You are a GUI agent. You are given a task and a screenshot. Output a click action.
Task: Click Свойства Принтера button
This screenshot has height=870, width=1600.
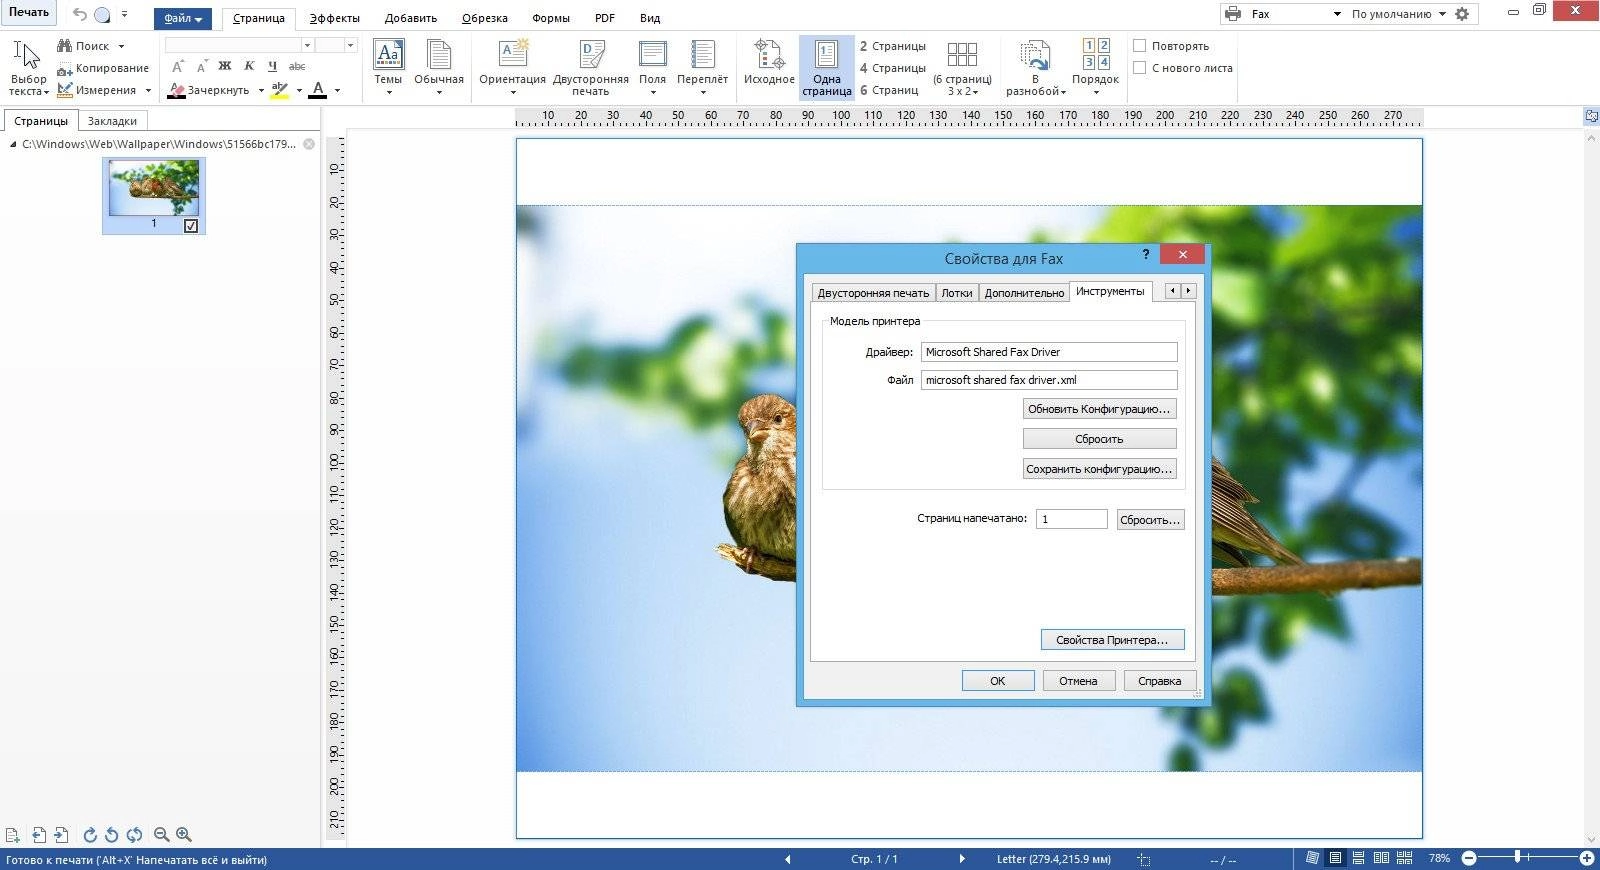coord(1112,640)
